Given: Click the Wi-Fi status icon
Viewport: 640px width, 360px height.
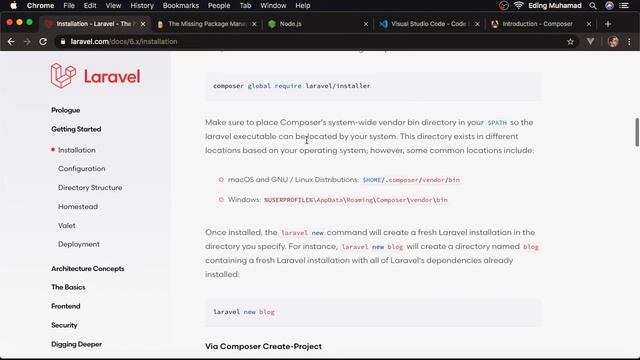Looking at the screenshot, I should pyautogui.click(x=518, y=6).
